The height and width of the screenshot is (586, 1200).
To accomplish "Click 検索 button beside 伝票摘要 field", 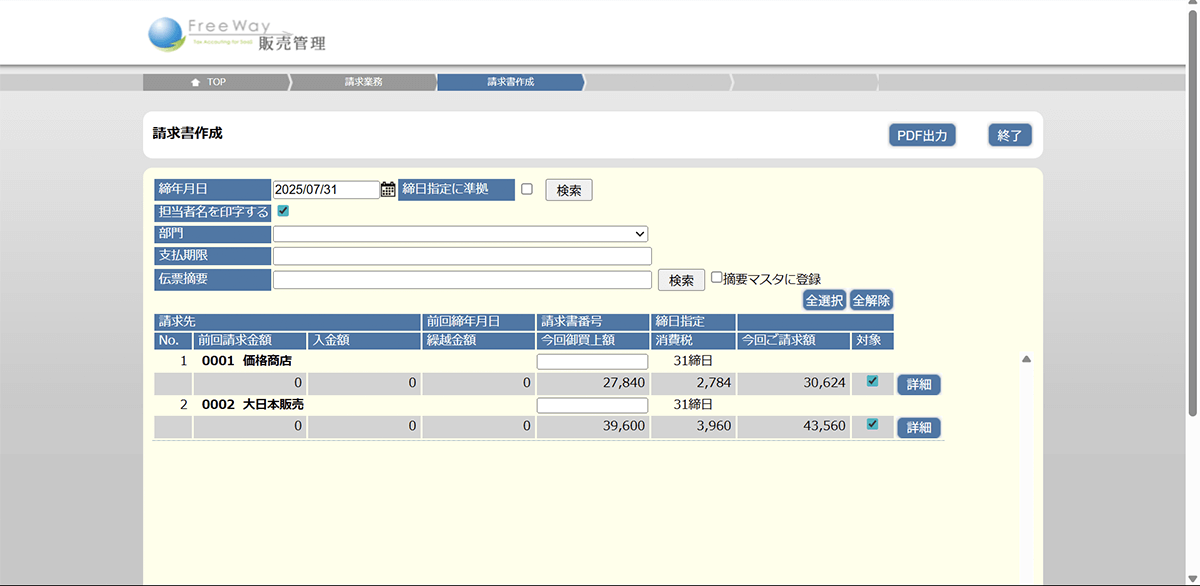I will point(680,281).
